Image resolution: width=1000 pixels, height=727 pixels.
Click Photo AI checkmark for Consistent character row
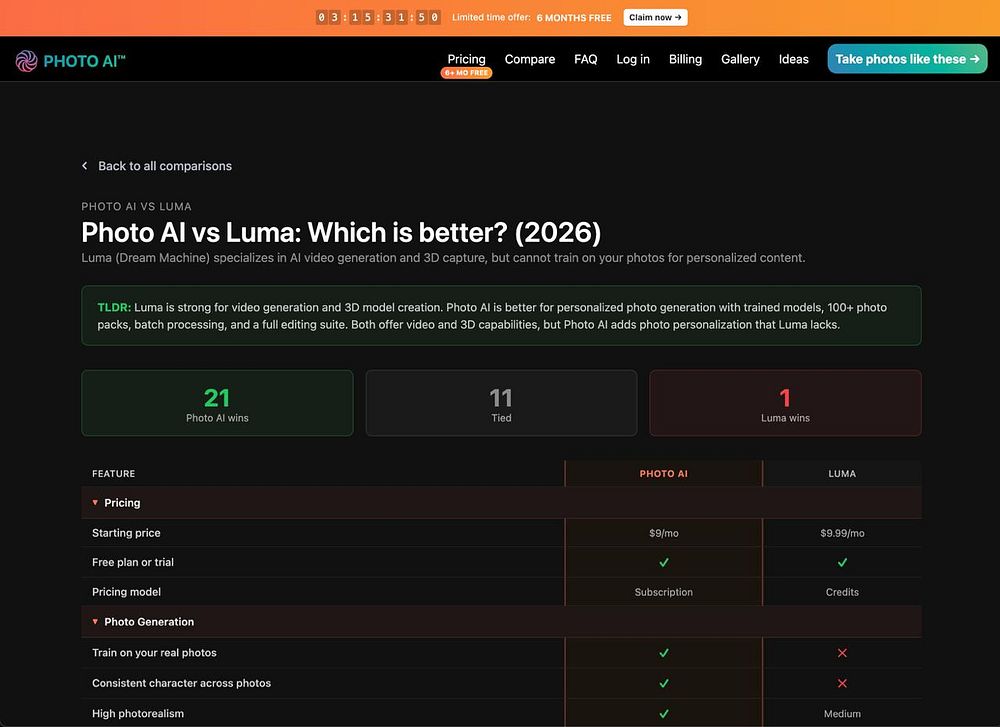click(664, 683)
